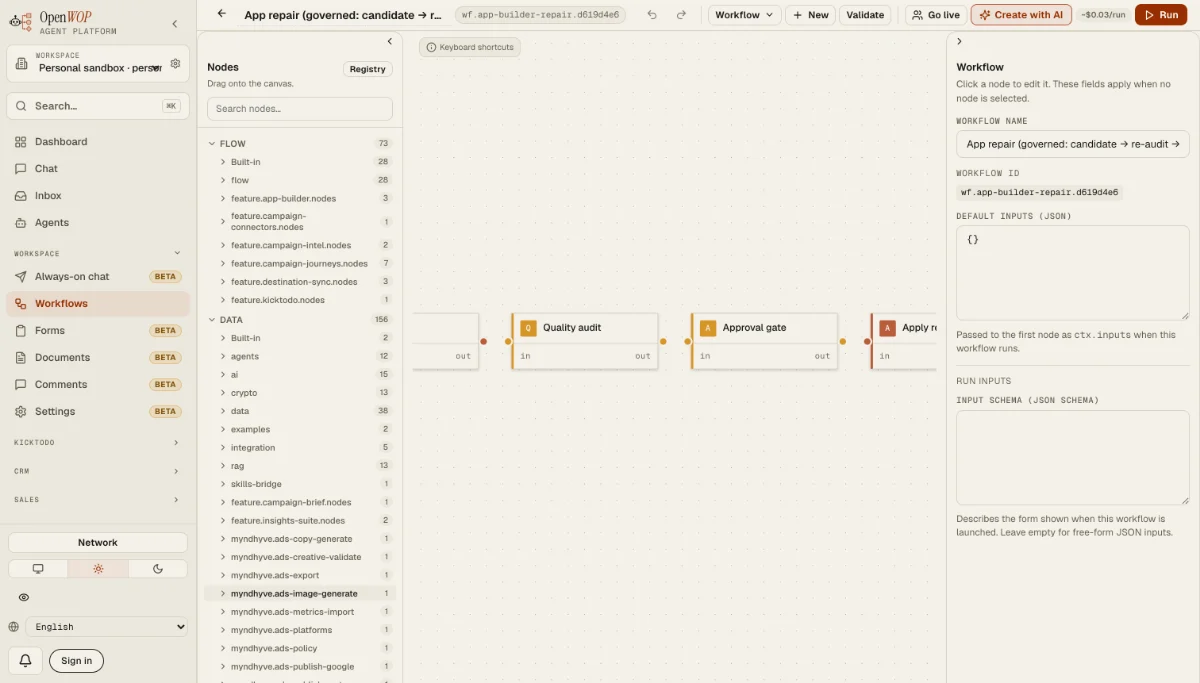The height and width of the screenshot is (683, 1200).
Task: Collapse the main left sidebar
Action: click(x=175, y=23)
